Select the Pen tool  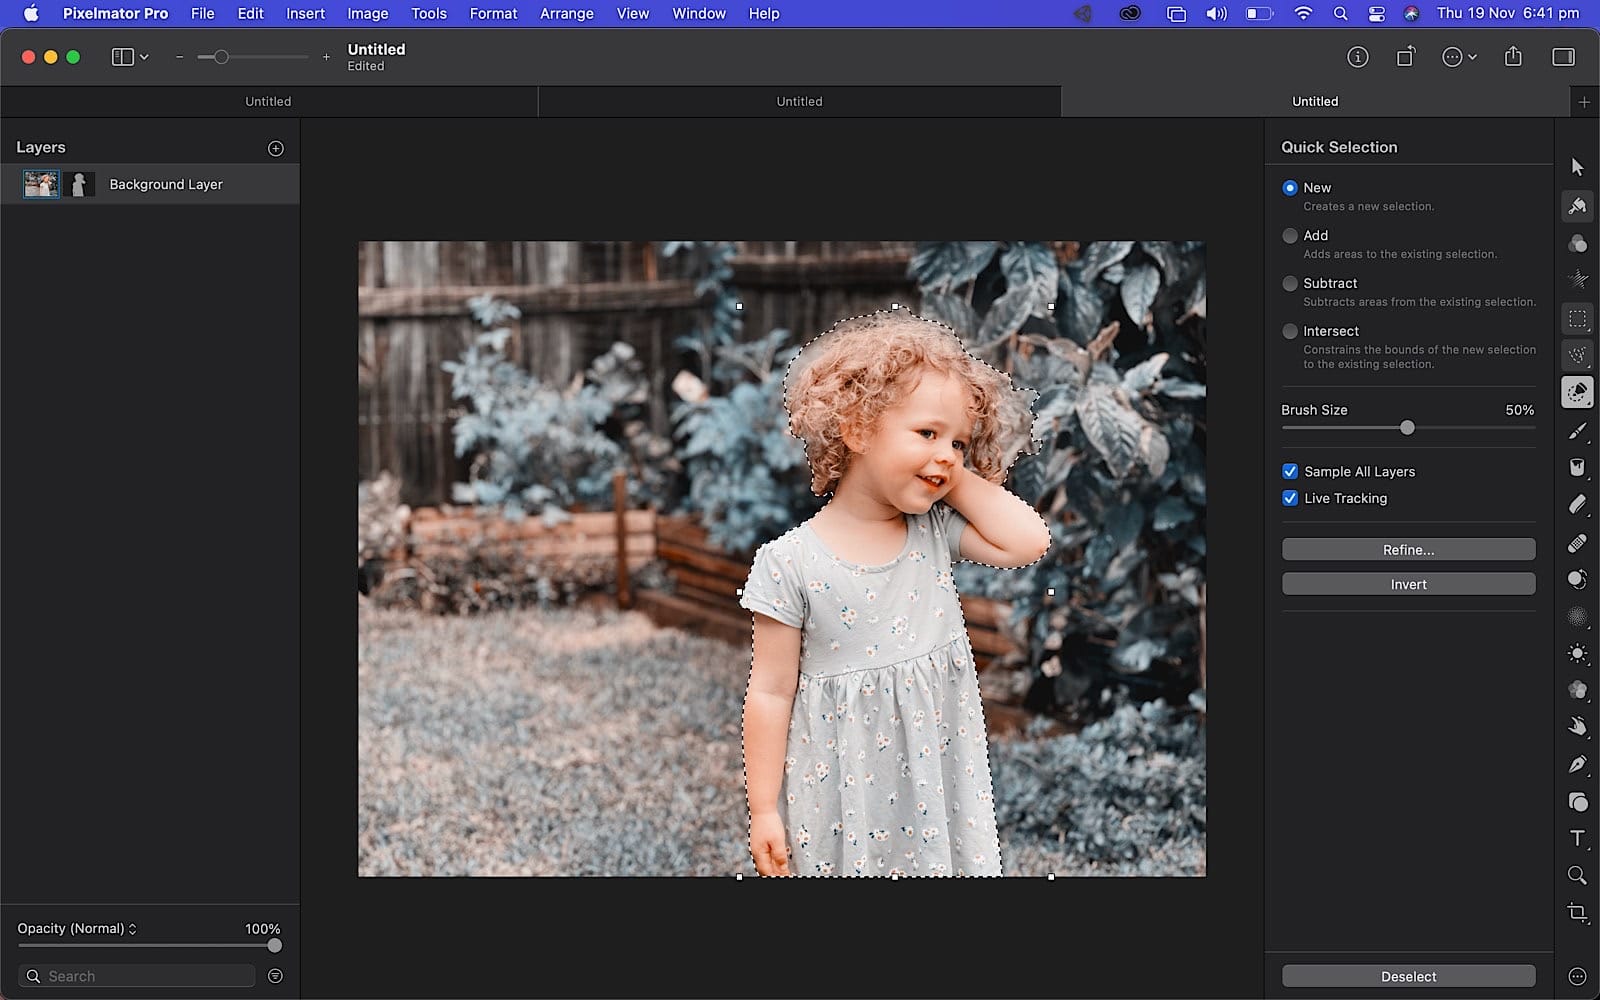coord(1577,764)
